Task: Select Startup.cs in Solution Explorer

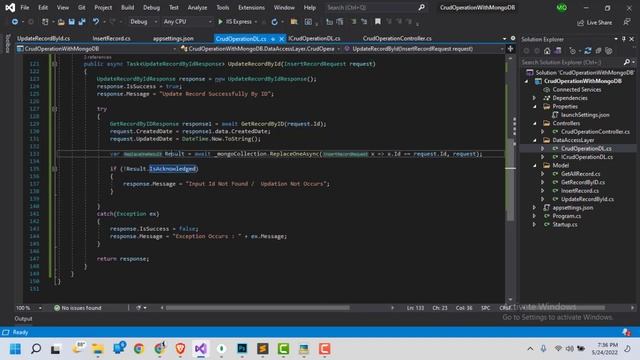Action: coord(565,224)
